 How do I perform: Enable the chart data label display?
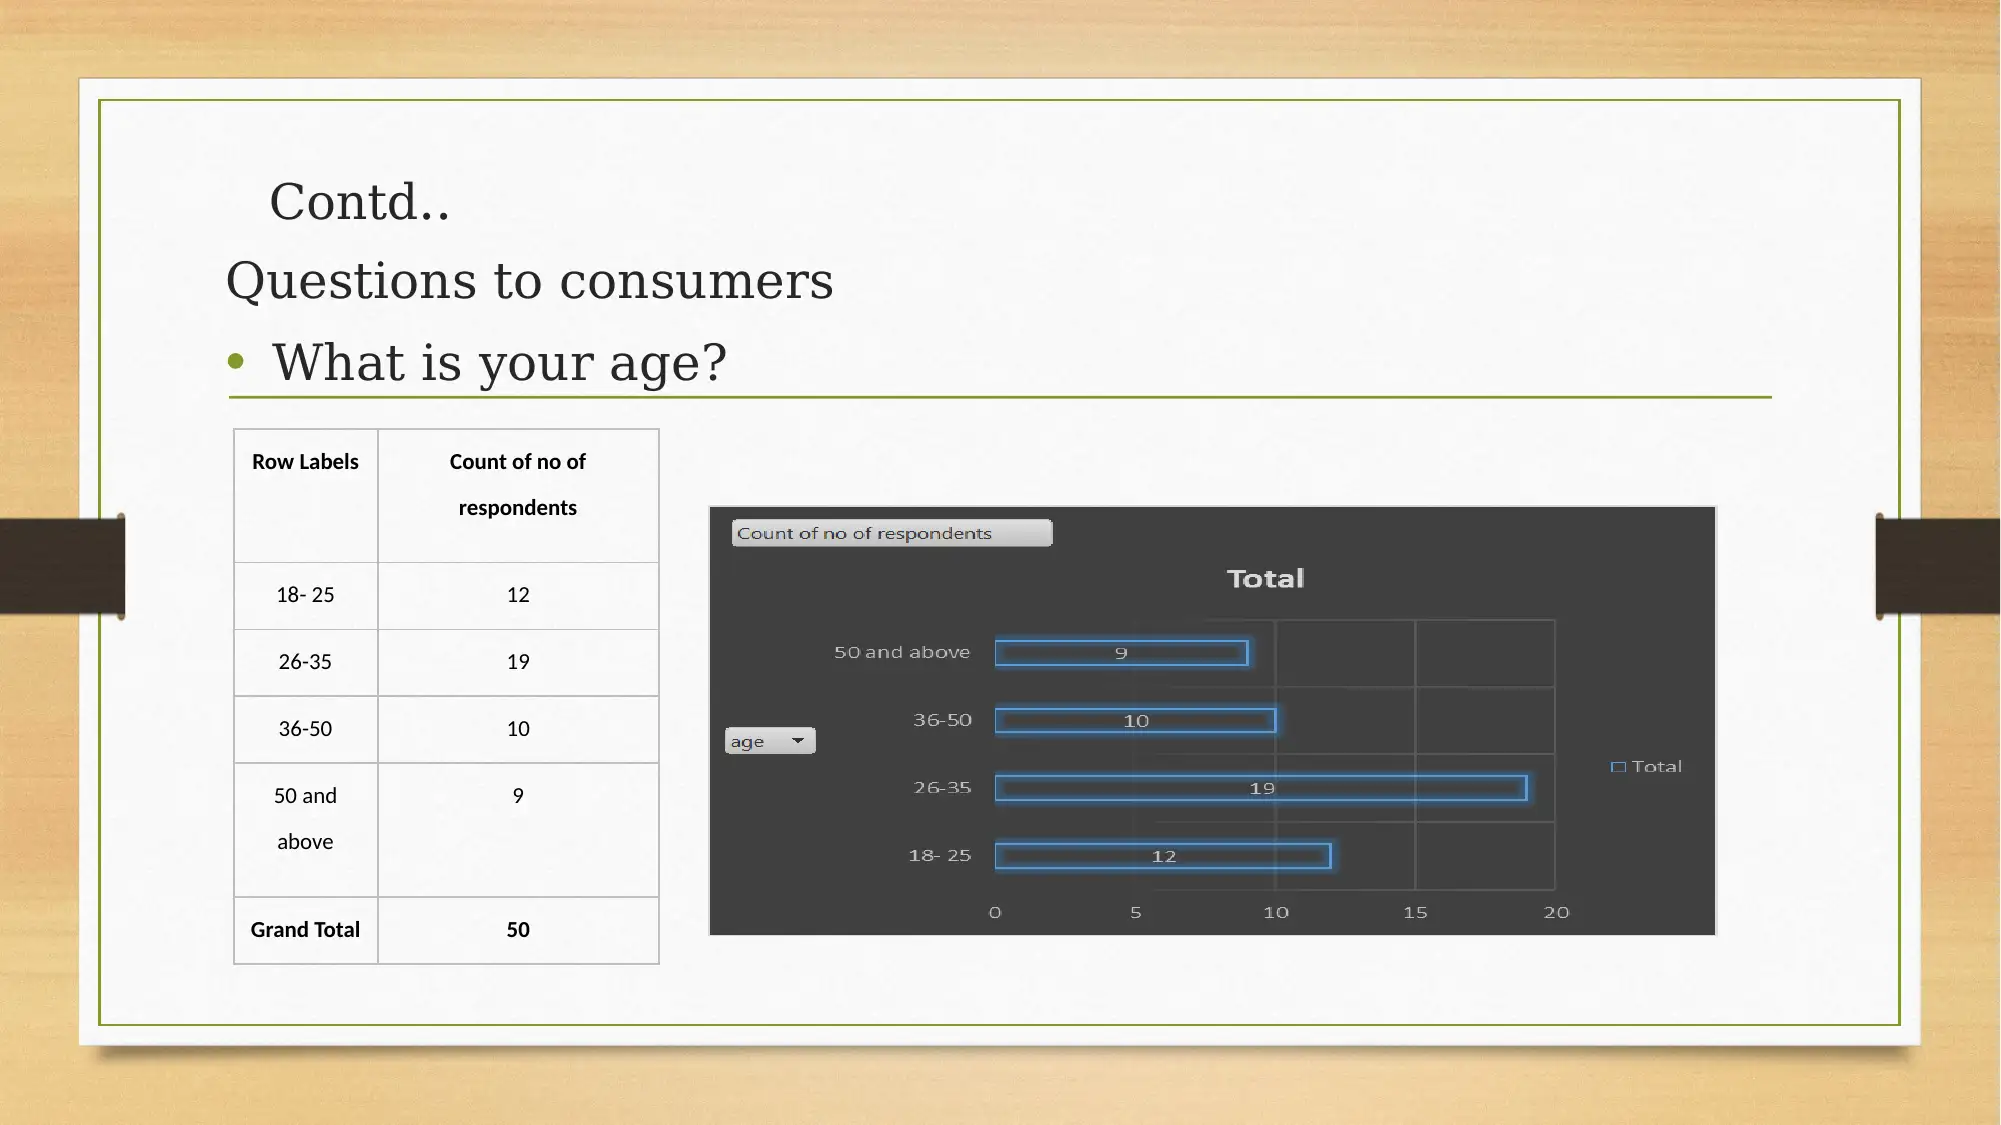pos(1262,787)
